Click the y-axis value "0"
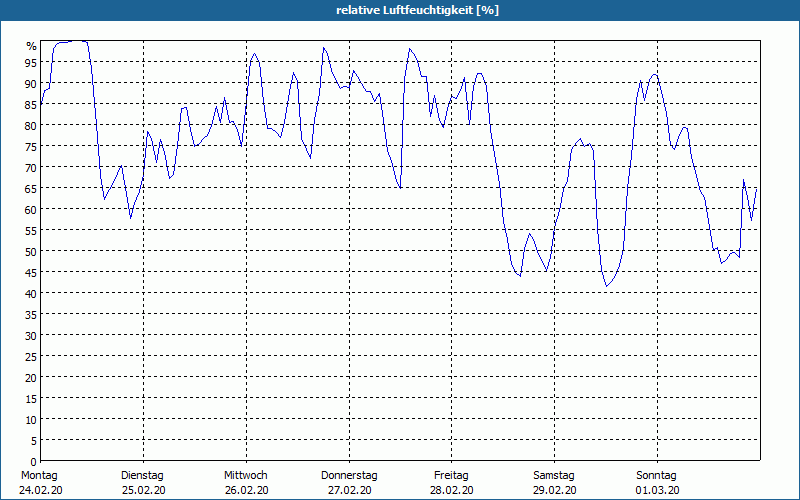 pos(34,462)
